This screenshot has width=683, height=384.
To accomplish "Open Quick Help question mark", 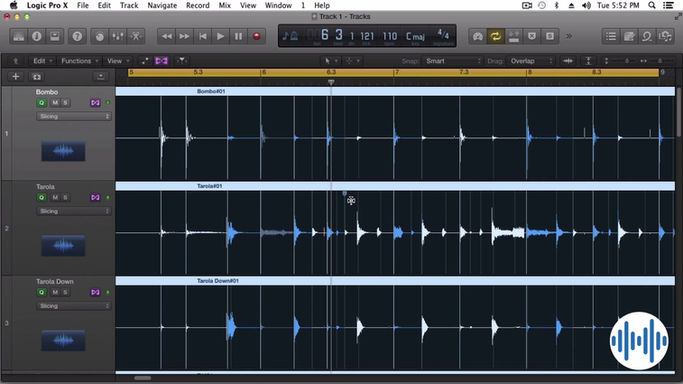I will [x=77, y=36].
